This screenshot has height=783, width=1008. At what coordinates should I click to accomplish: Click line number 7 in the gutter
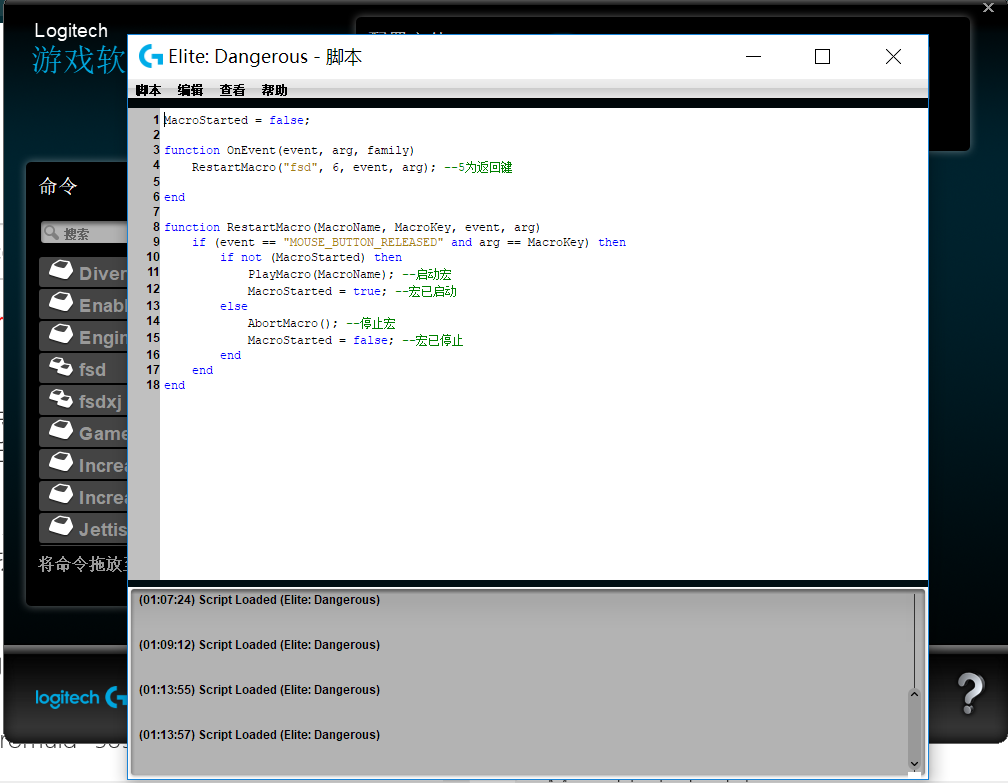(156, 212)
